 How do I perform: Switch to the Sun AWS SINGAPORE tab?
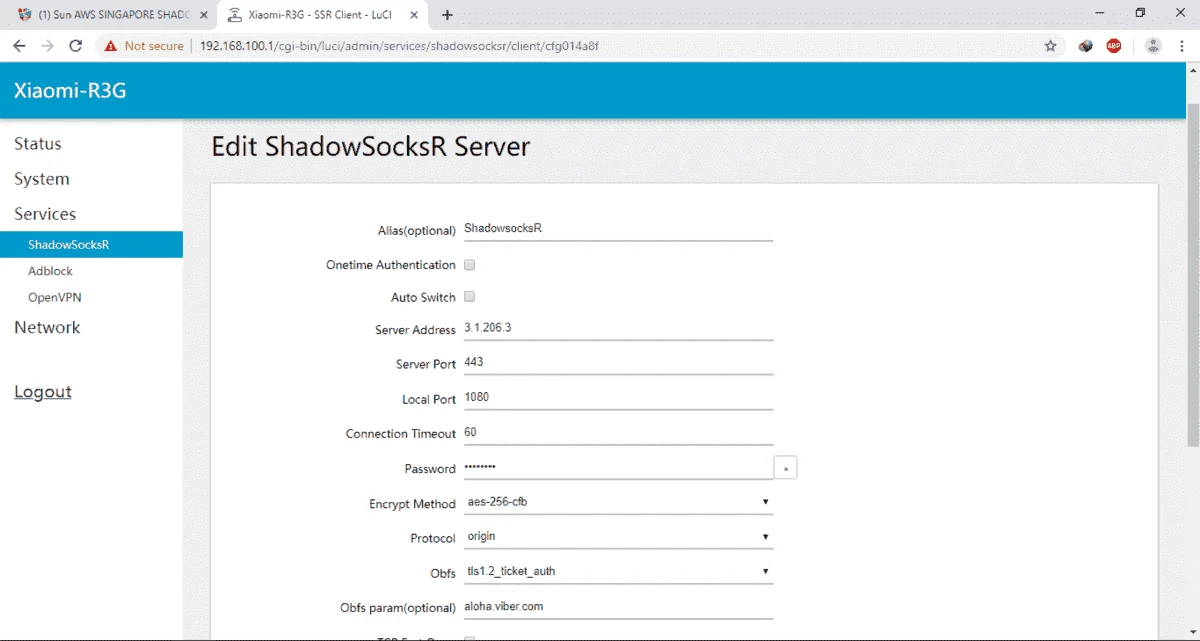[x=110, y=15]
